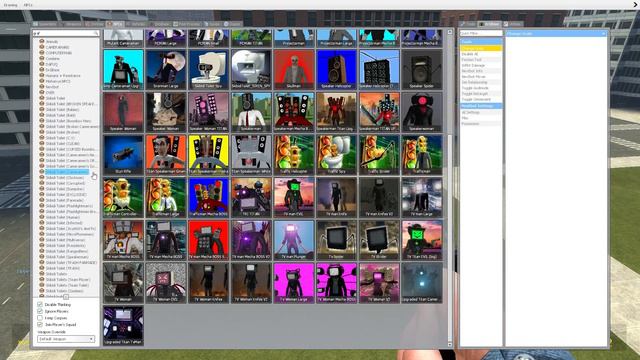Select the Traffic Striker thumbnail

[379, 155]
